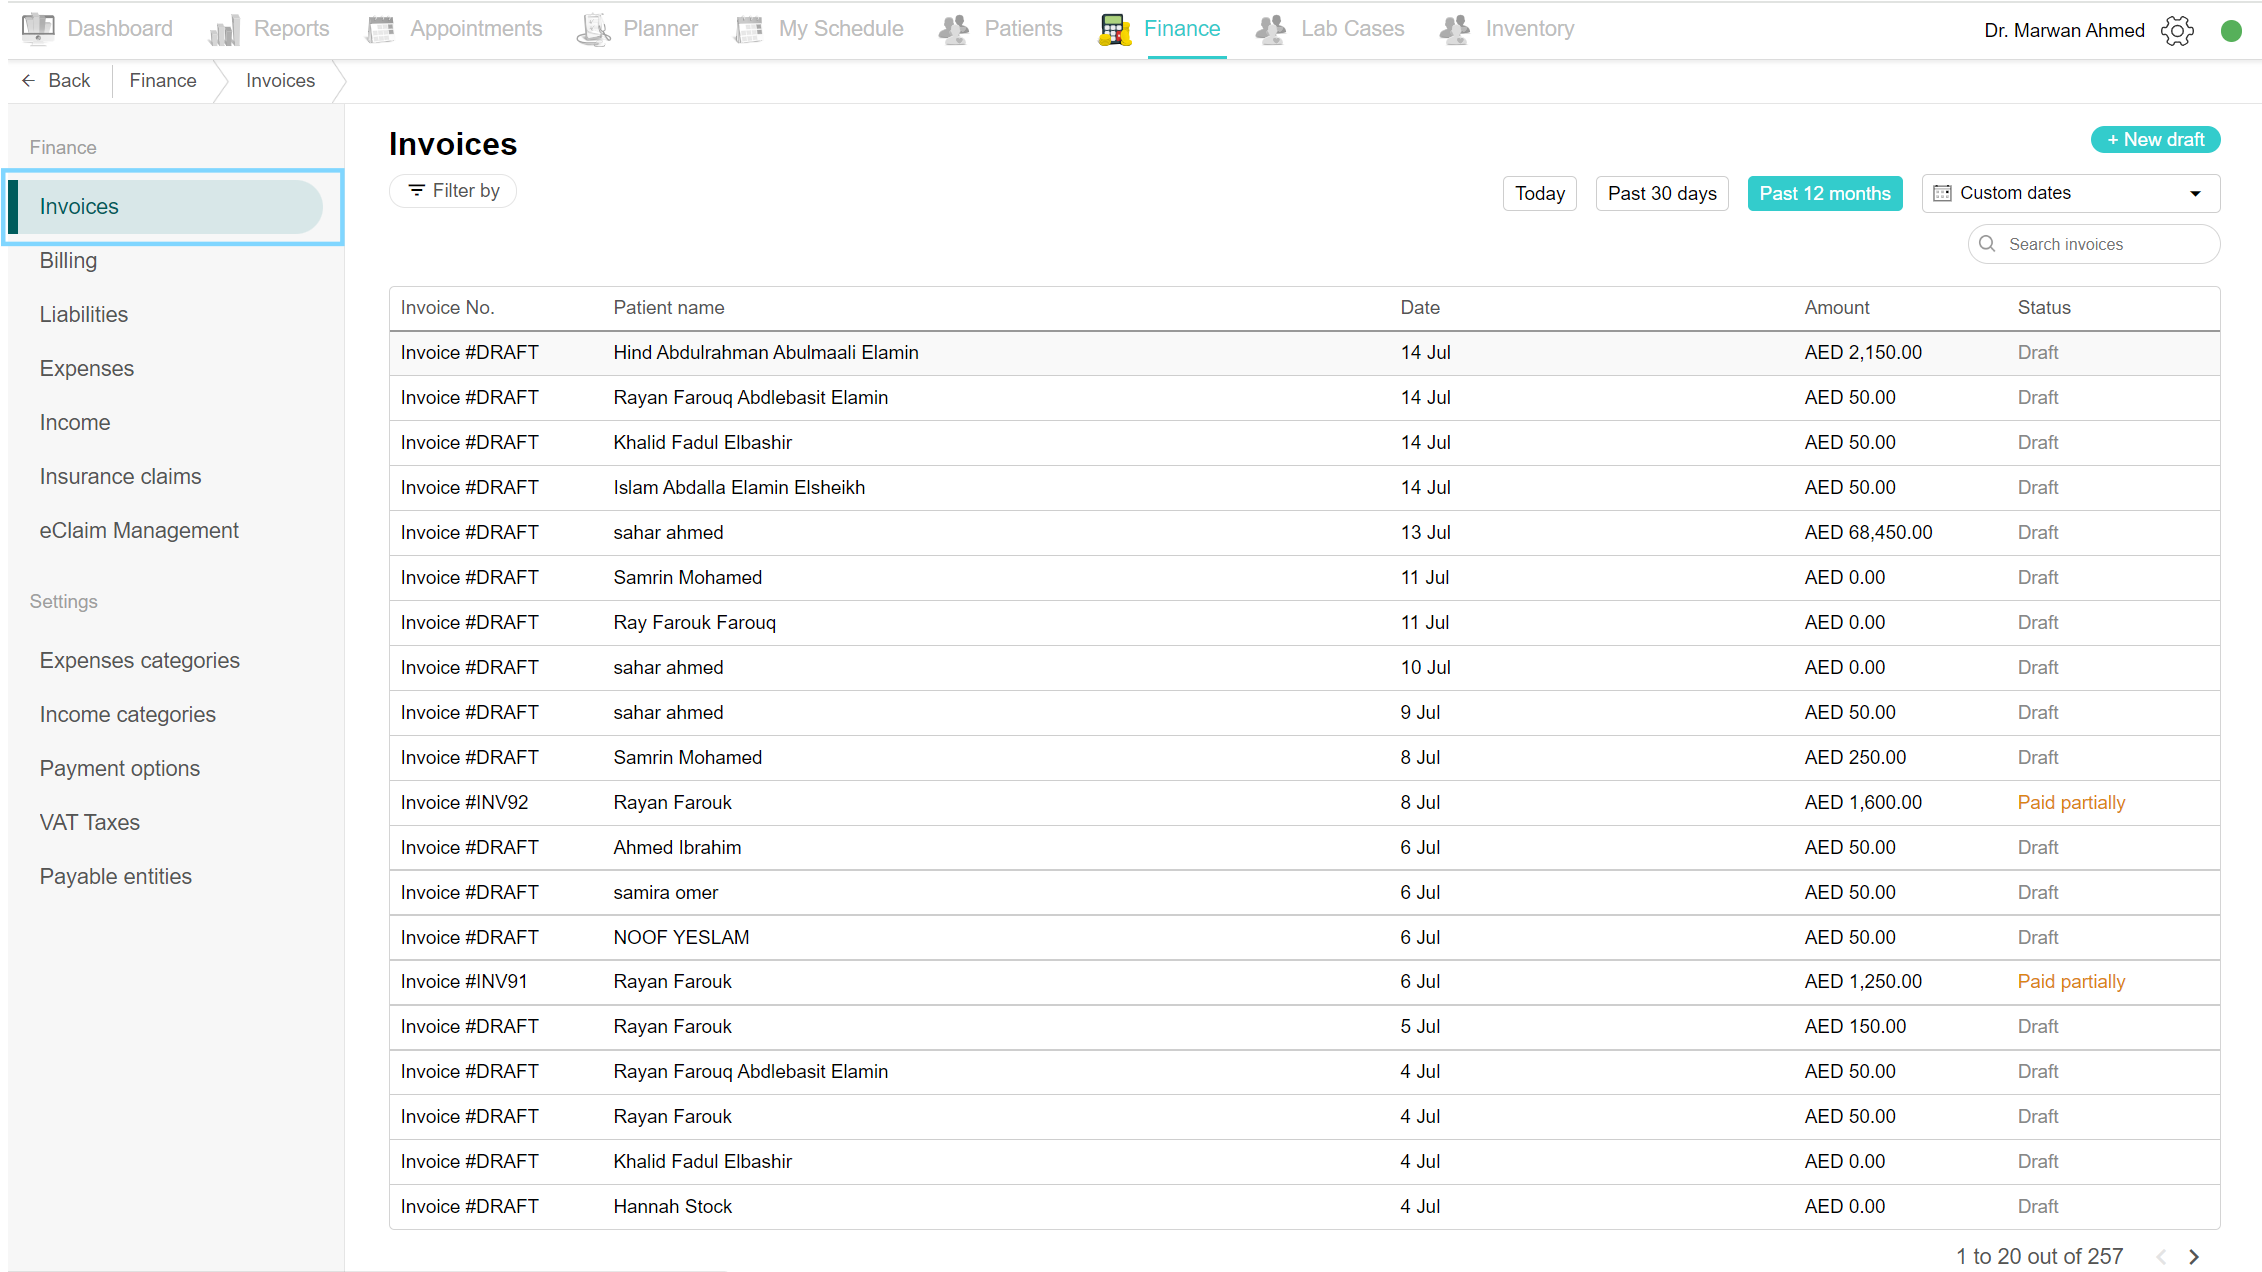Screen dimensions: 2262x1272
Task: Open the AED 68,450.00 invoice
Action: (x=1304, y=533)
